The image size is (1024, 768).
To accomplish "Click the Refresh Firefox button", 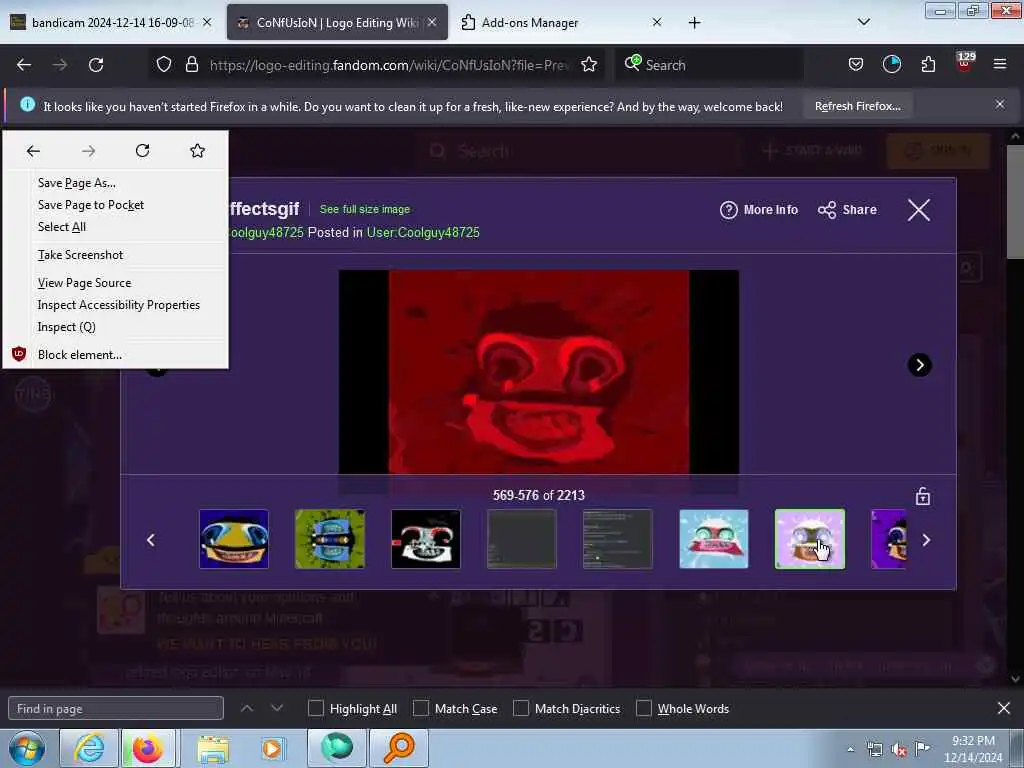I will point(857,106).
